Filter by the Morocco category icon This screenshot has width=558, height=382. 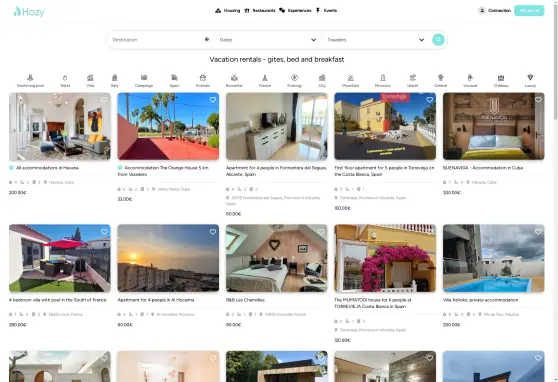tap(383, 78)
